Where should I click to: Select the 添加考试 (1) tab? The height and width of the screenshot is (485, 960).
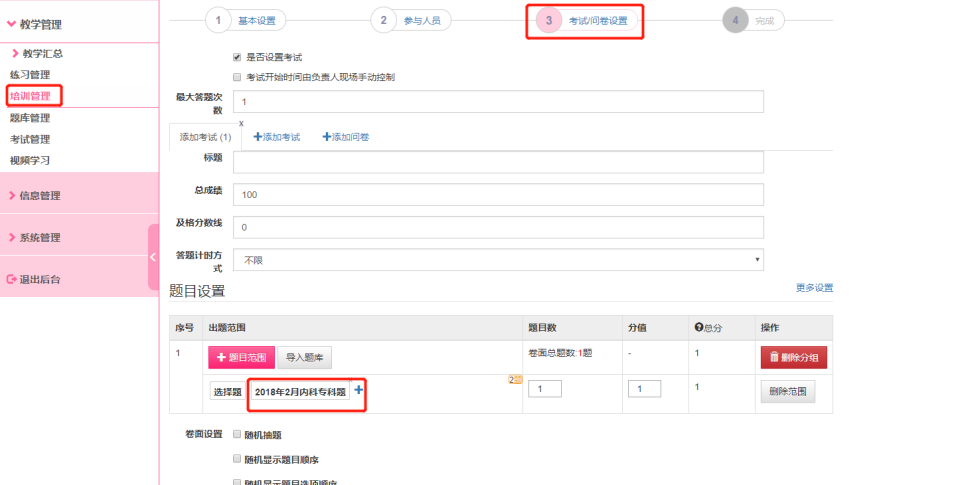(x=205, y=137)
